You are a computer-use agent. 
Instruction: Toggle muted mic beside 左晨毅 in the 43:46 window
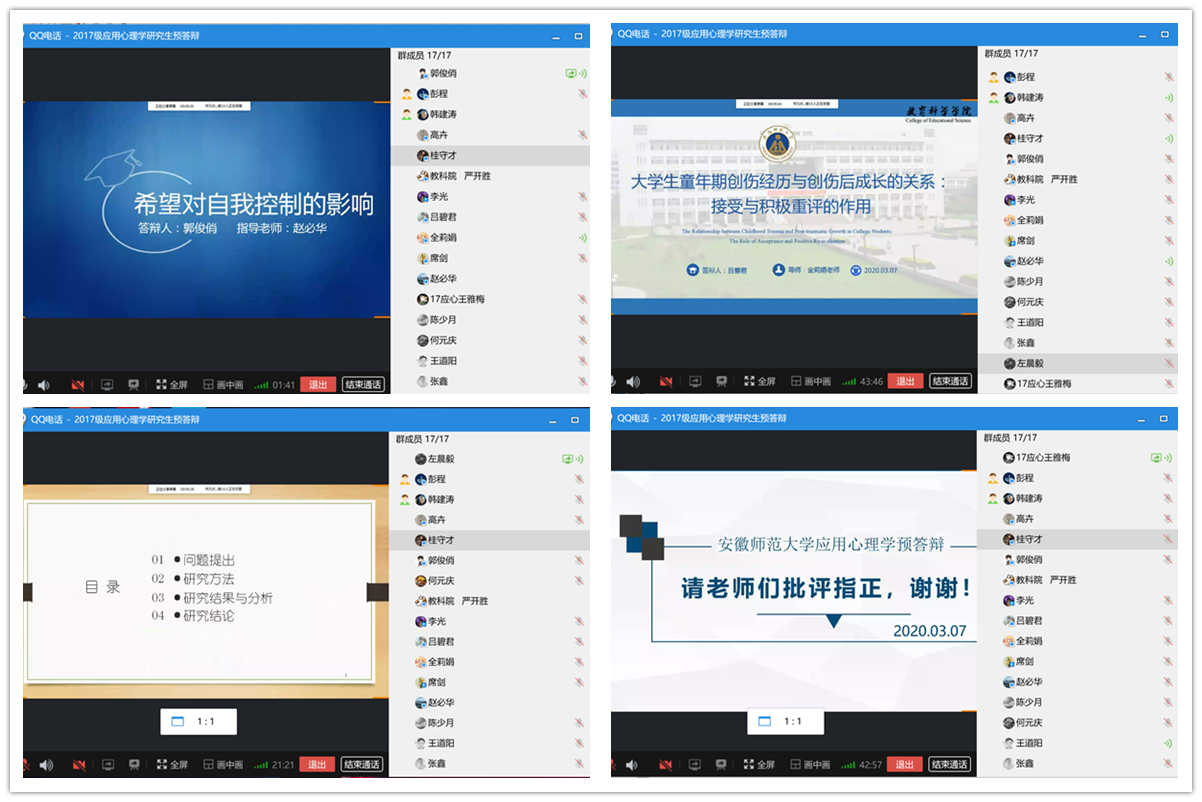click(x=1169, y=363)
